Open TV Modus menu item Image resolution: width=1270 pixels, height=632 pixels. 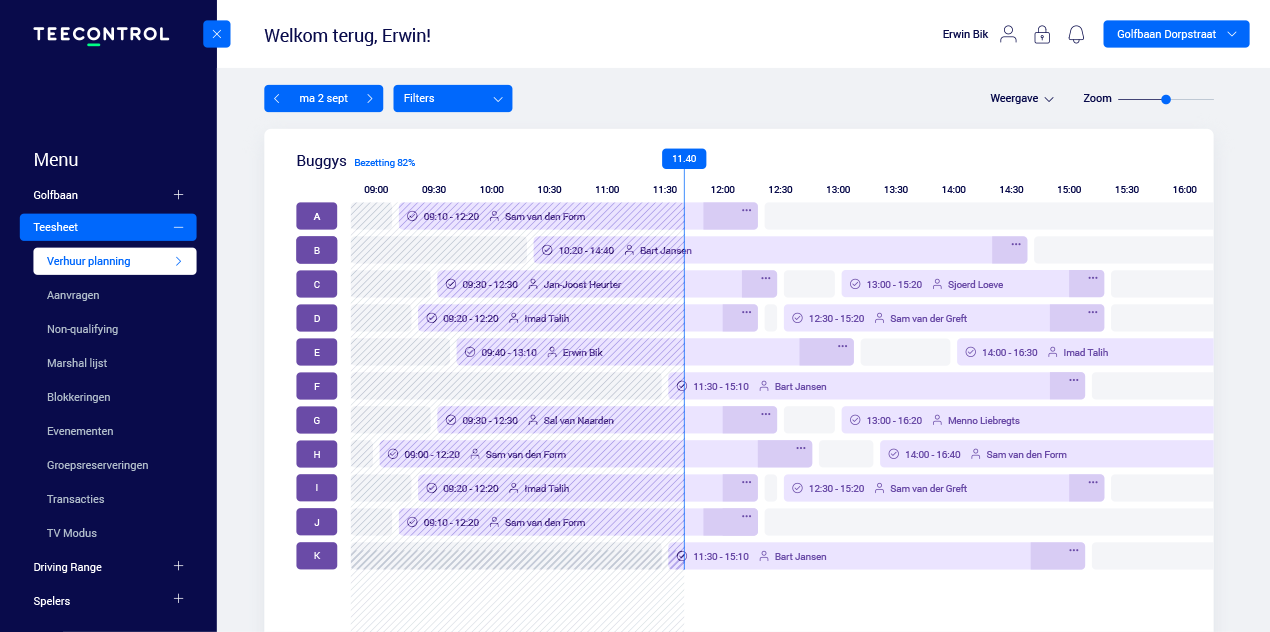[x=72, y=533]
